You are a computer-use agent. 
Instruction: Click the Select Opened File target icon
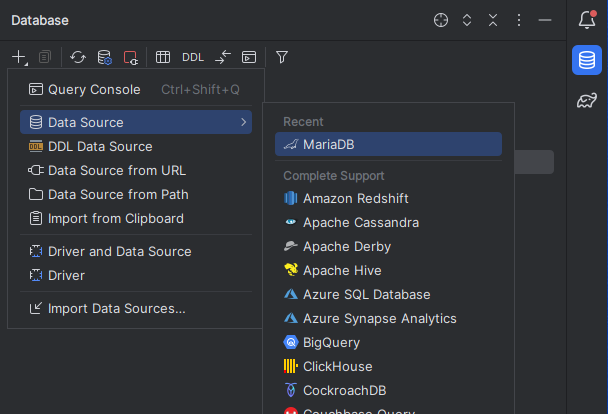441,20
